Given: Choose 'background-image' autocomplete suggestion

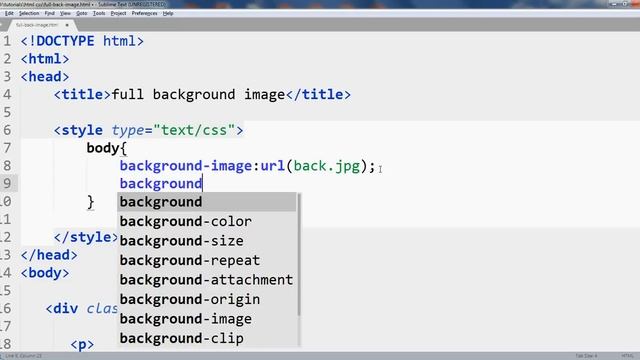Looking at the screenshot, I should point(207,319).
